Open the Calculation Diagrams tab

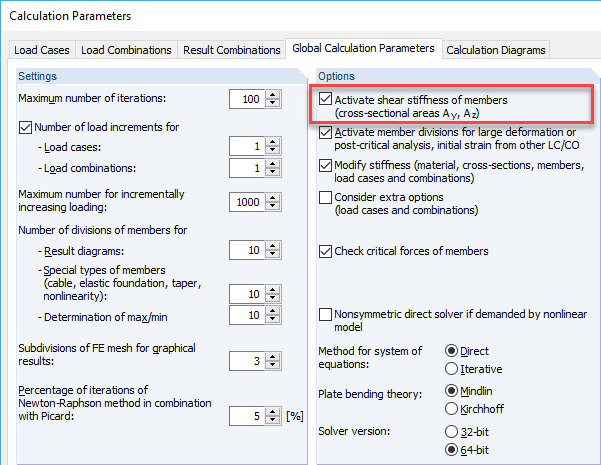496,50
